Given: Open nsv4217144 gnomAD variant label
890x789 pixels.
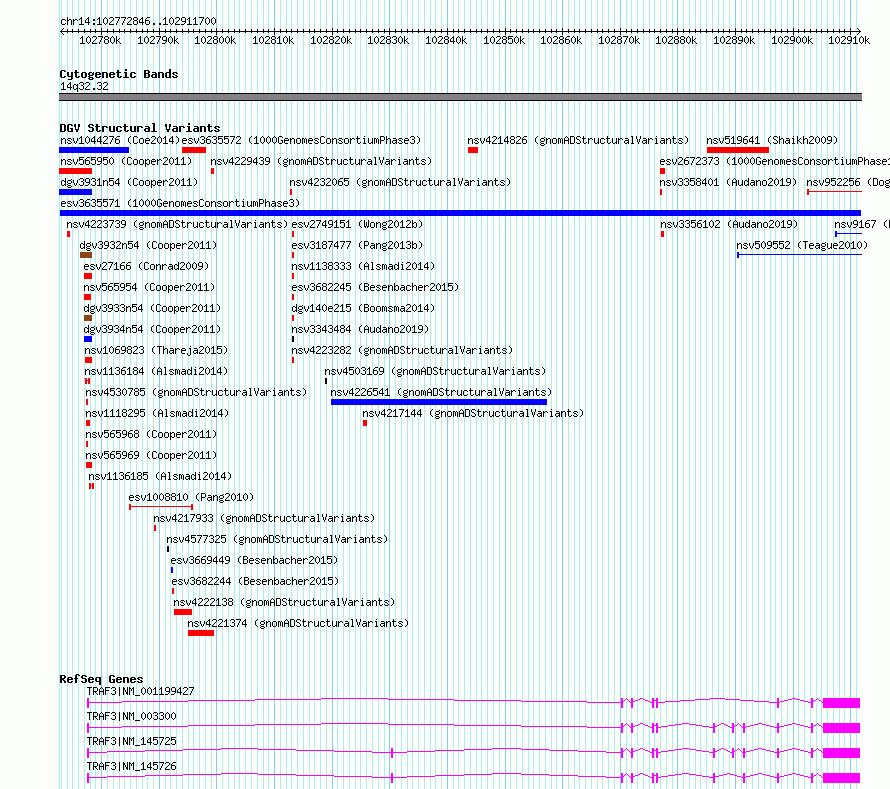Looking at the screenshot, I should point(473,413).
